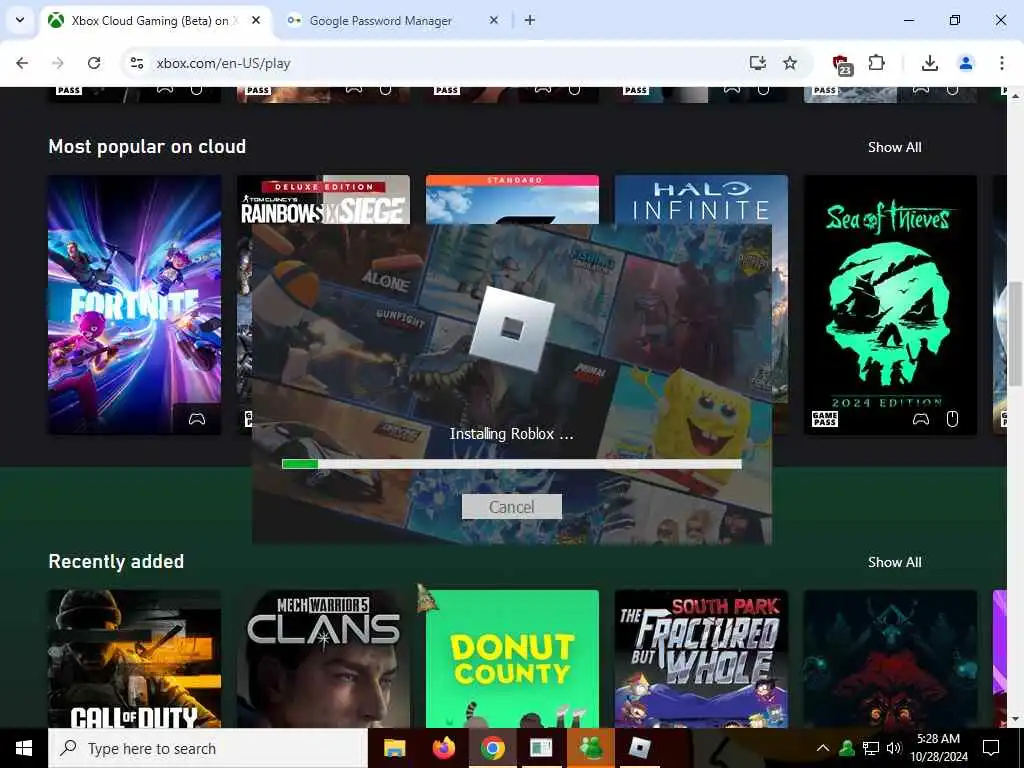Click the taskbar search box

pyautogui.click(x=208, y=748)
